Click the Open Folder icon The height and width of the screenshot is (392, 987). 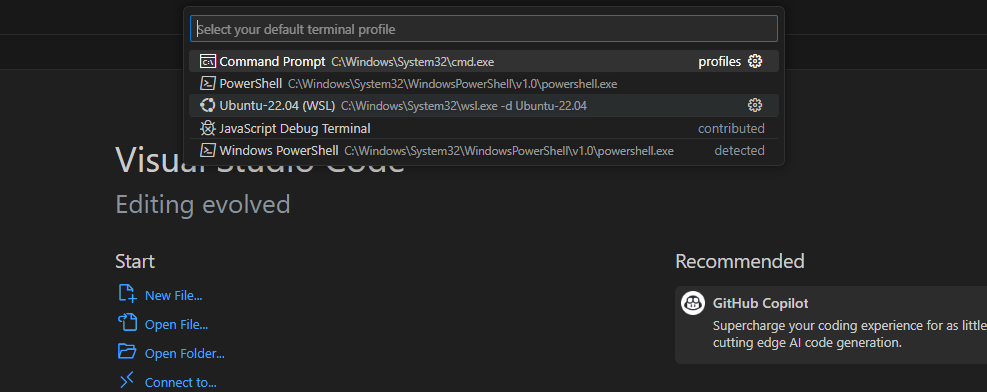(127, 351)
